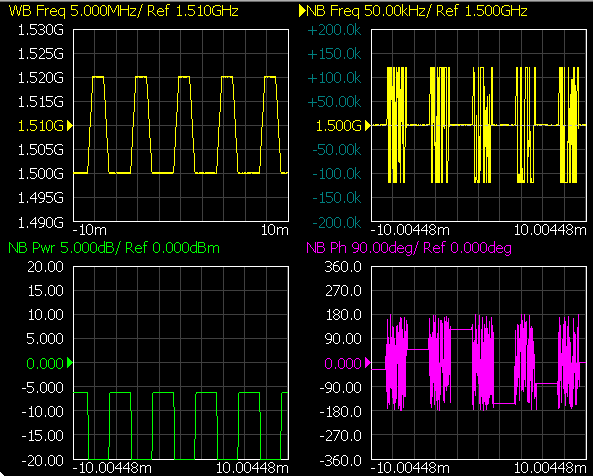Click the green reference marker at 0.000
This screenshot has height=476, width=593.
coord(70,363)
